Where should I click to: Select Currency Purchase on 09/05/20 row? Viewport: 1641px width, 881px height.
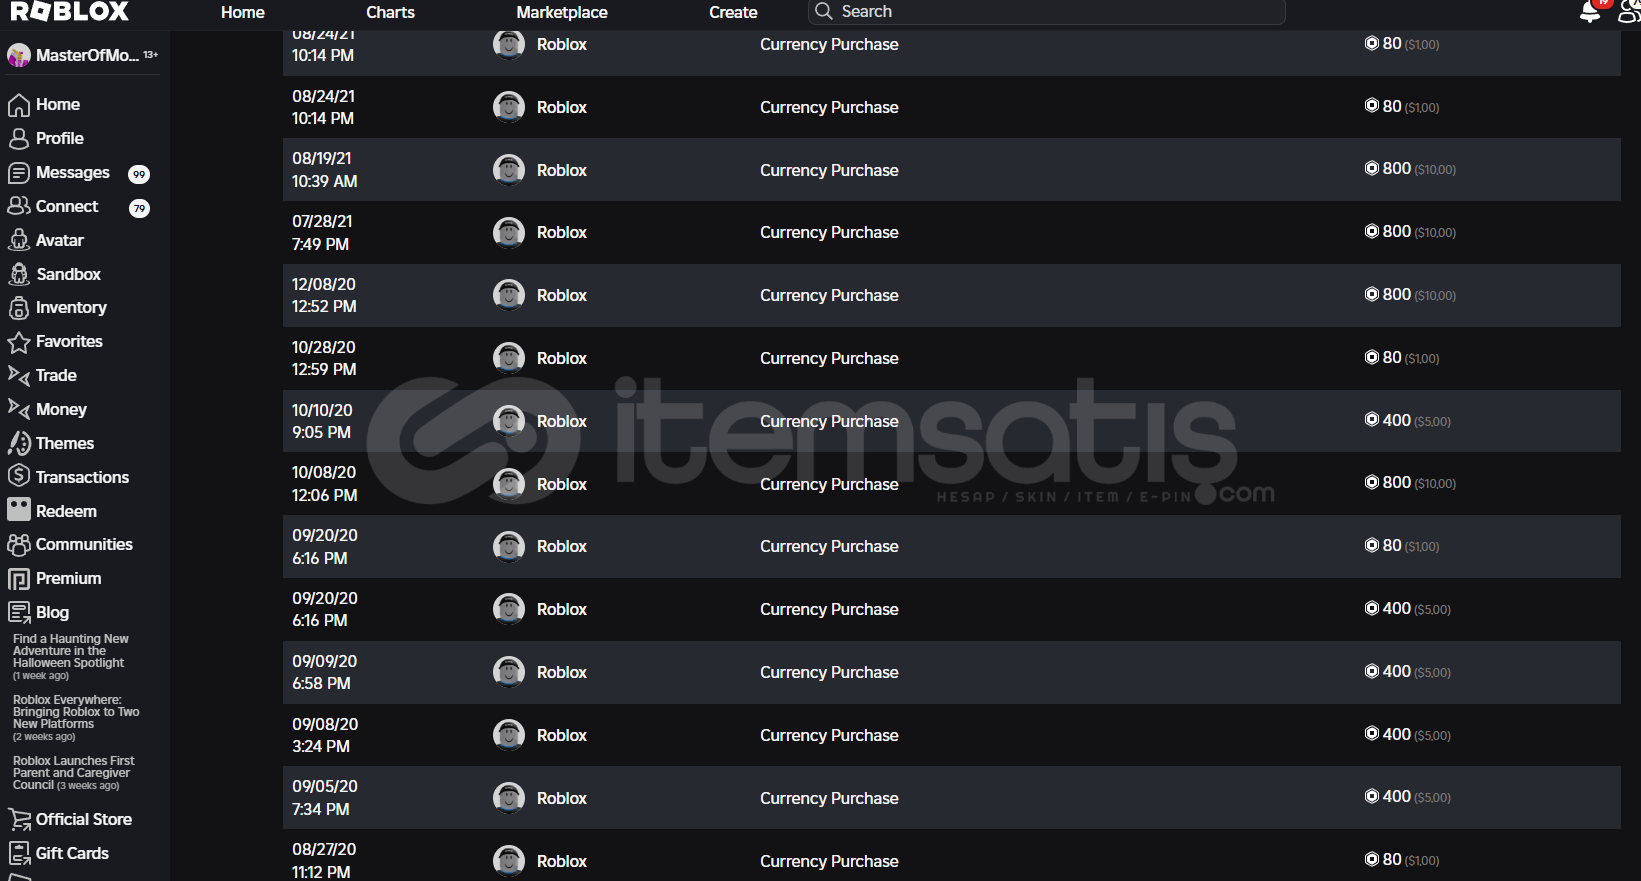(829, 798)
